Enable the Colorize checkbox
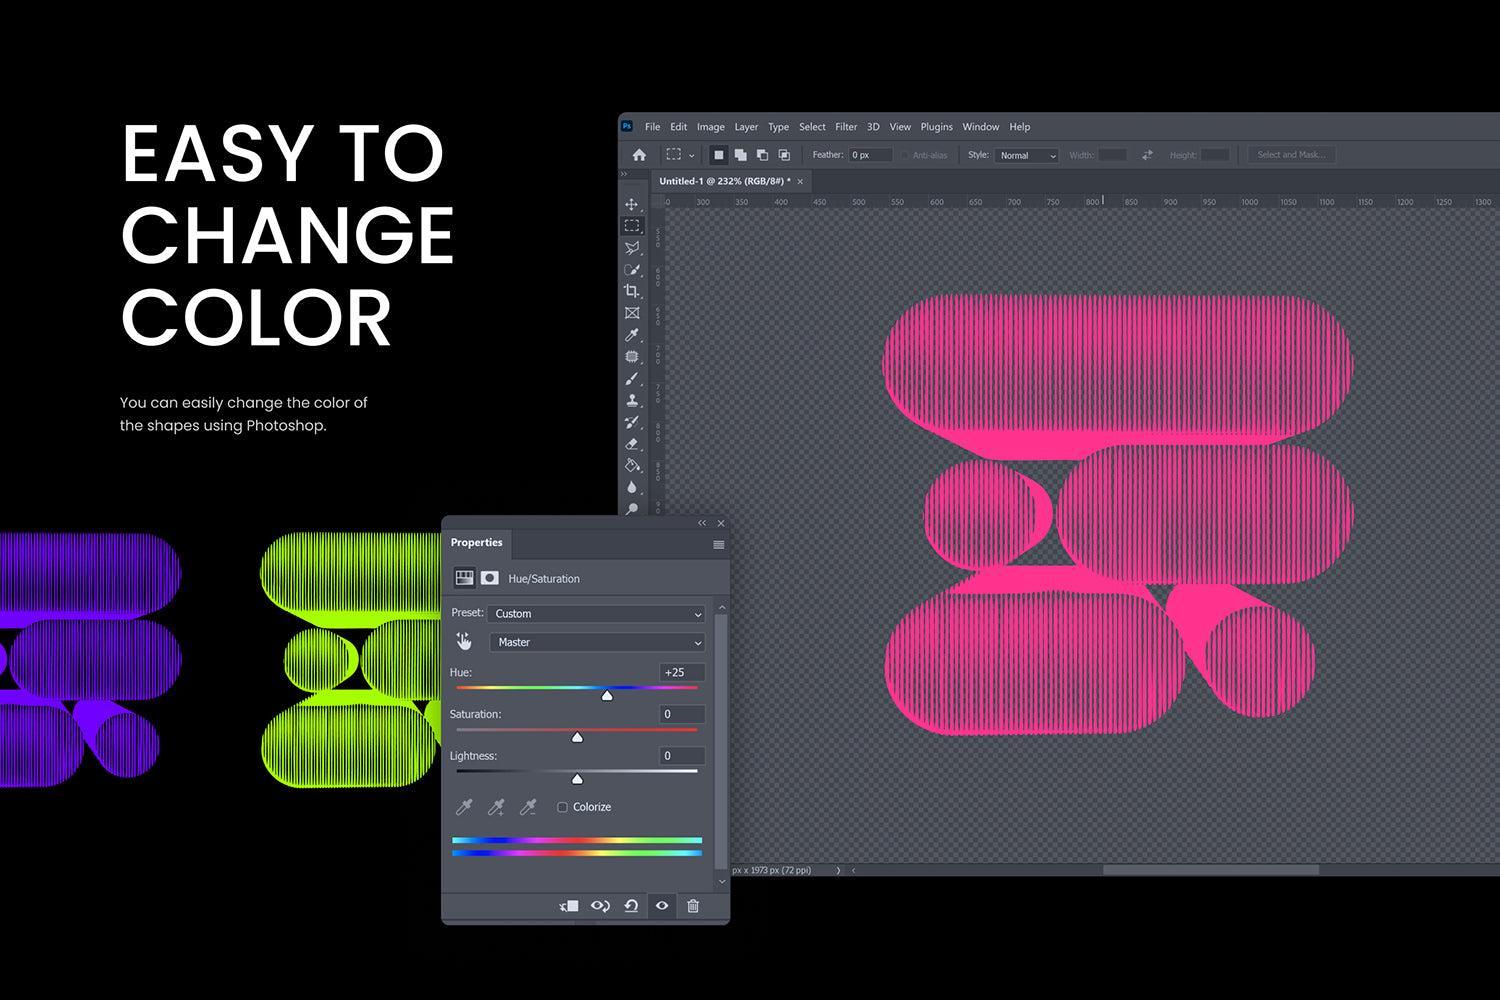1500x1000 pixels. [x=562, y=807]
